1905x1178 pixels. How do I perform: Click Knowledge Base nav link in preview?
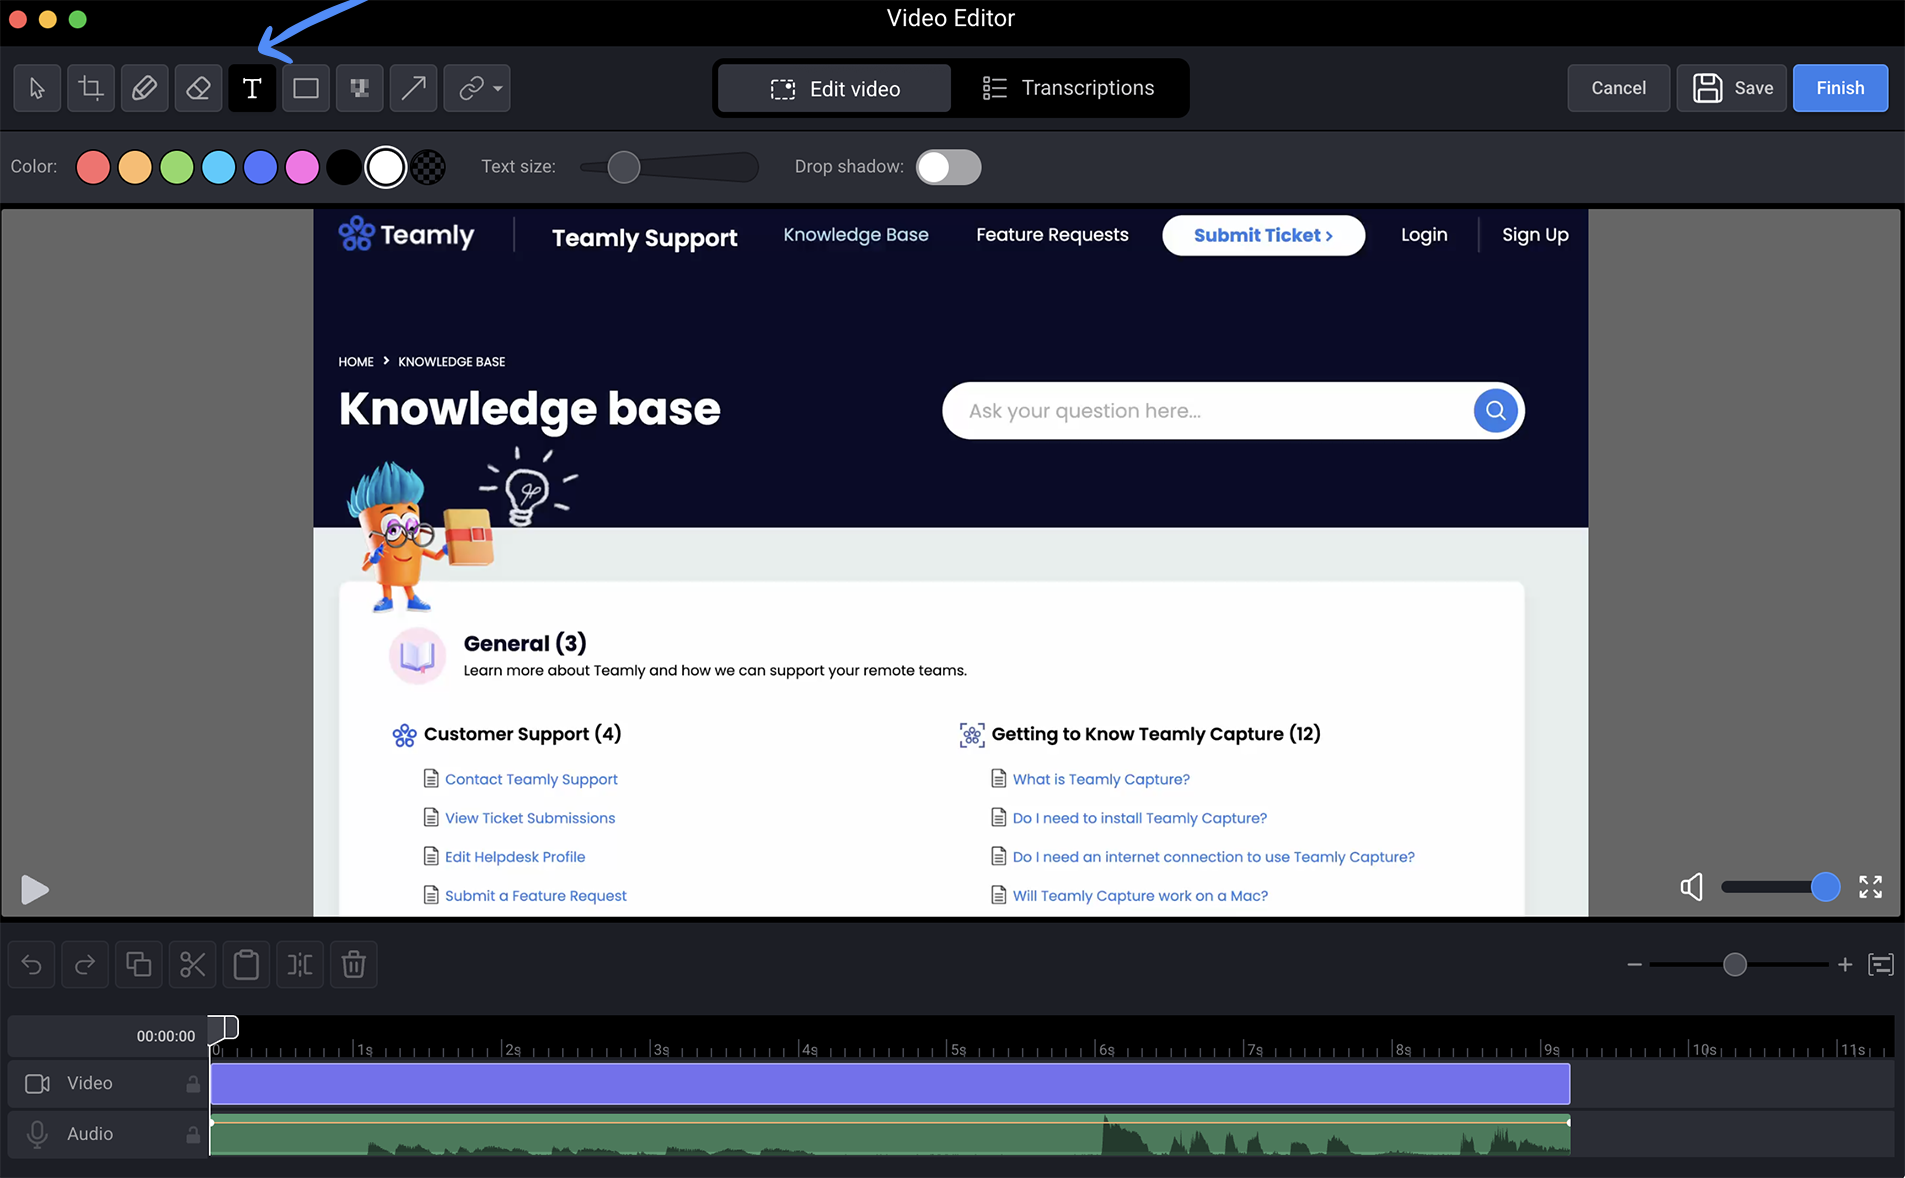click(856, 235)
